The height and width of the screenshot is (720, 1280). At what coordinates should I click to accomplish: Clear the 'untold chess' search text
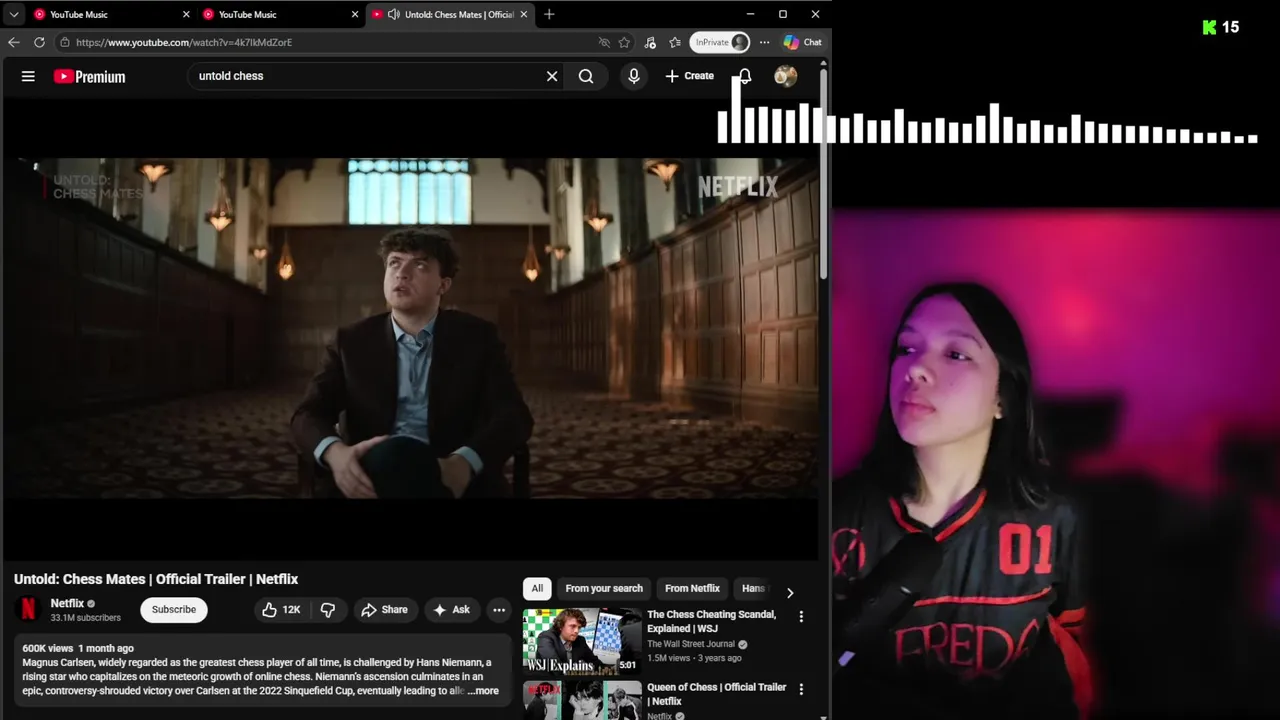[x=552, y=76]
